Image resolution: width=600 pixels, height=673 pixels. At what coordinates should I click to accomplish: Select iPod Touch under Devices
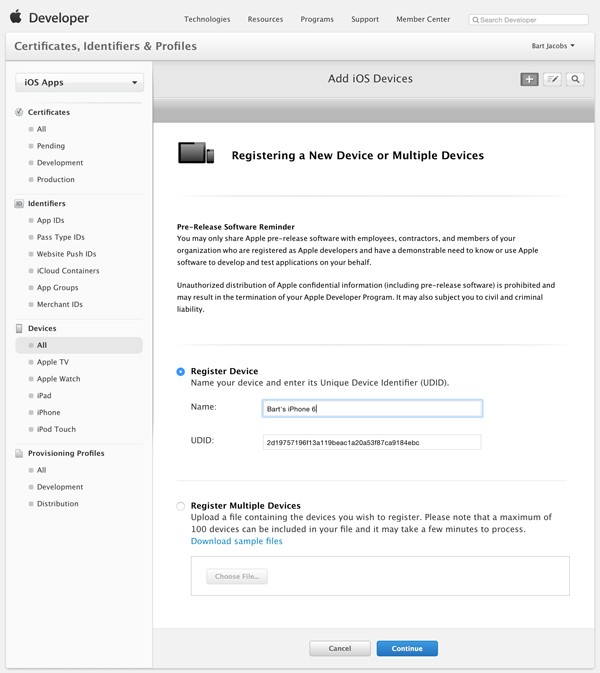[56, 429]
